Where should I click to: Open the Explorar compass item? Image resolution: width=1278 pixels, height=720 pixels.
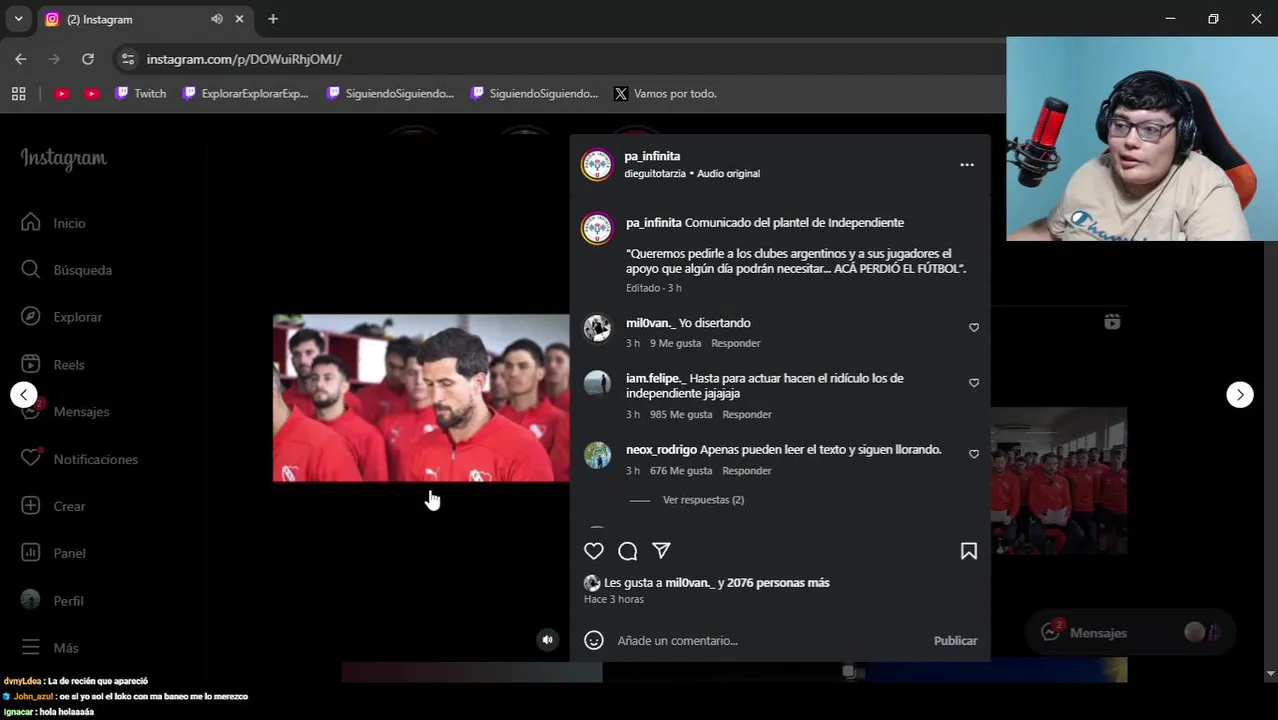62,317
